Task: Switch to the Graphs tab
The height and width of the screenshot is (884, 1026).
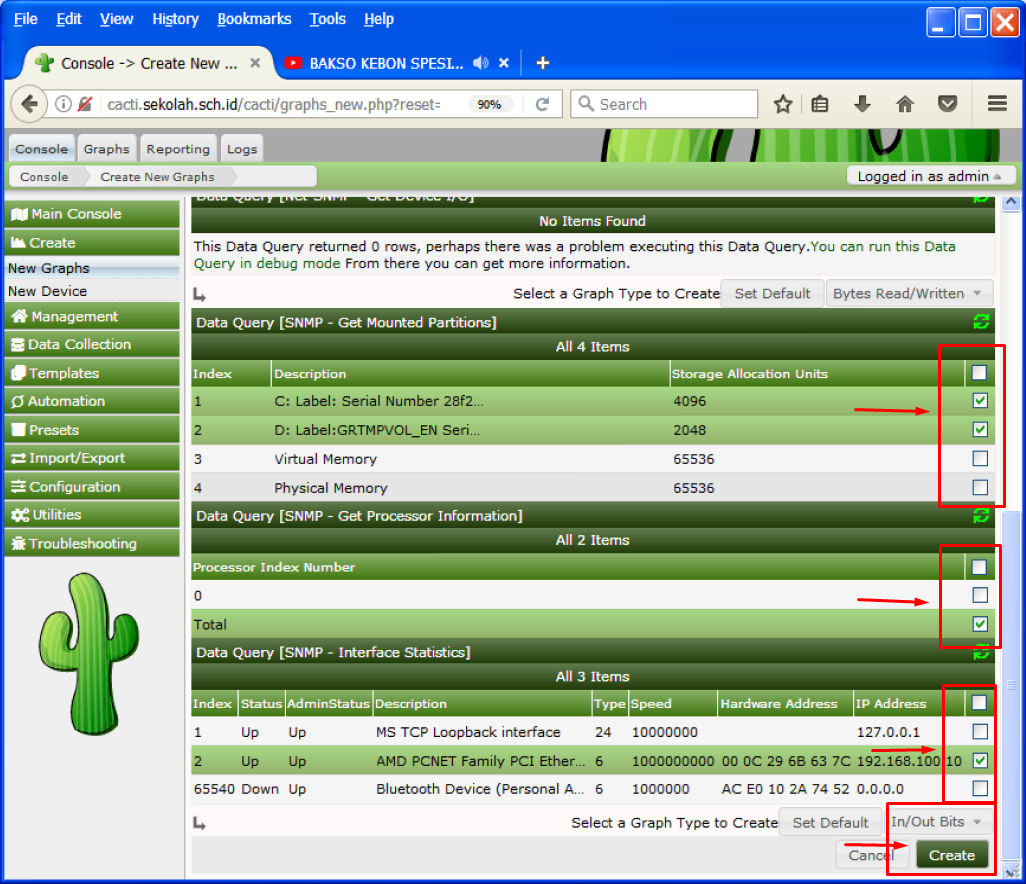Action: pos(106,149)
